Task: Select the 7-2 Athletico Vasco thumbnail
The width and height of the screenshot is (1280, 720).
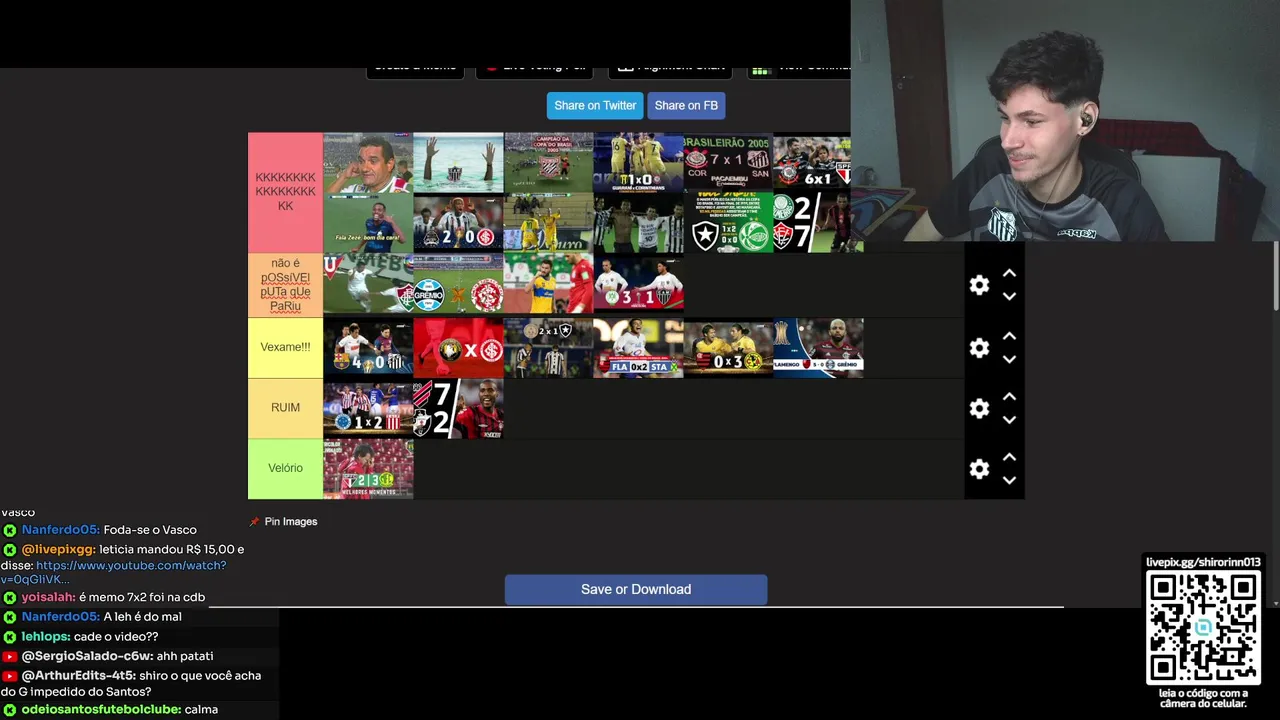Action: tap(458, 408)
